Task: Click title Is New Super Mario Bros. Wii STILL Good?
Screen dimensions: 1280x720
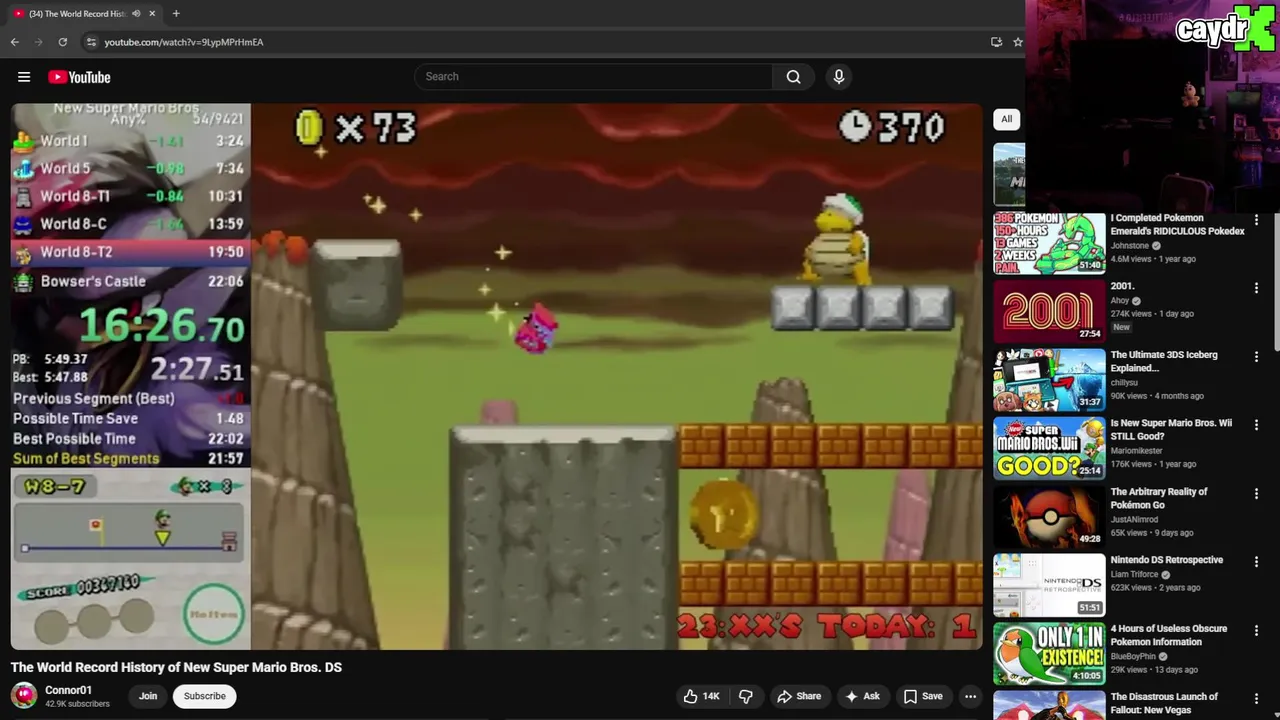Action: tap(1171, 429)
